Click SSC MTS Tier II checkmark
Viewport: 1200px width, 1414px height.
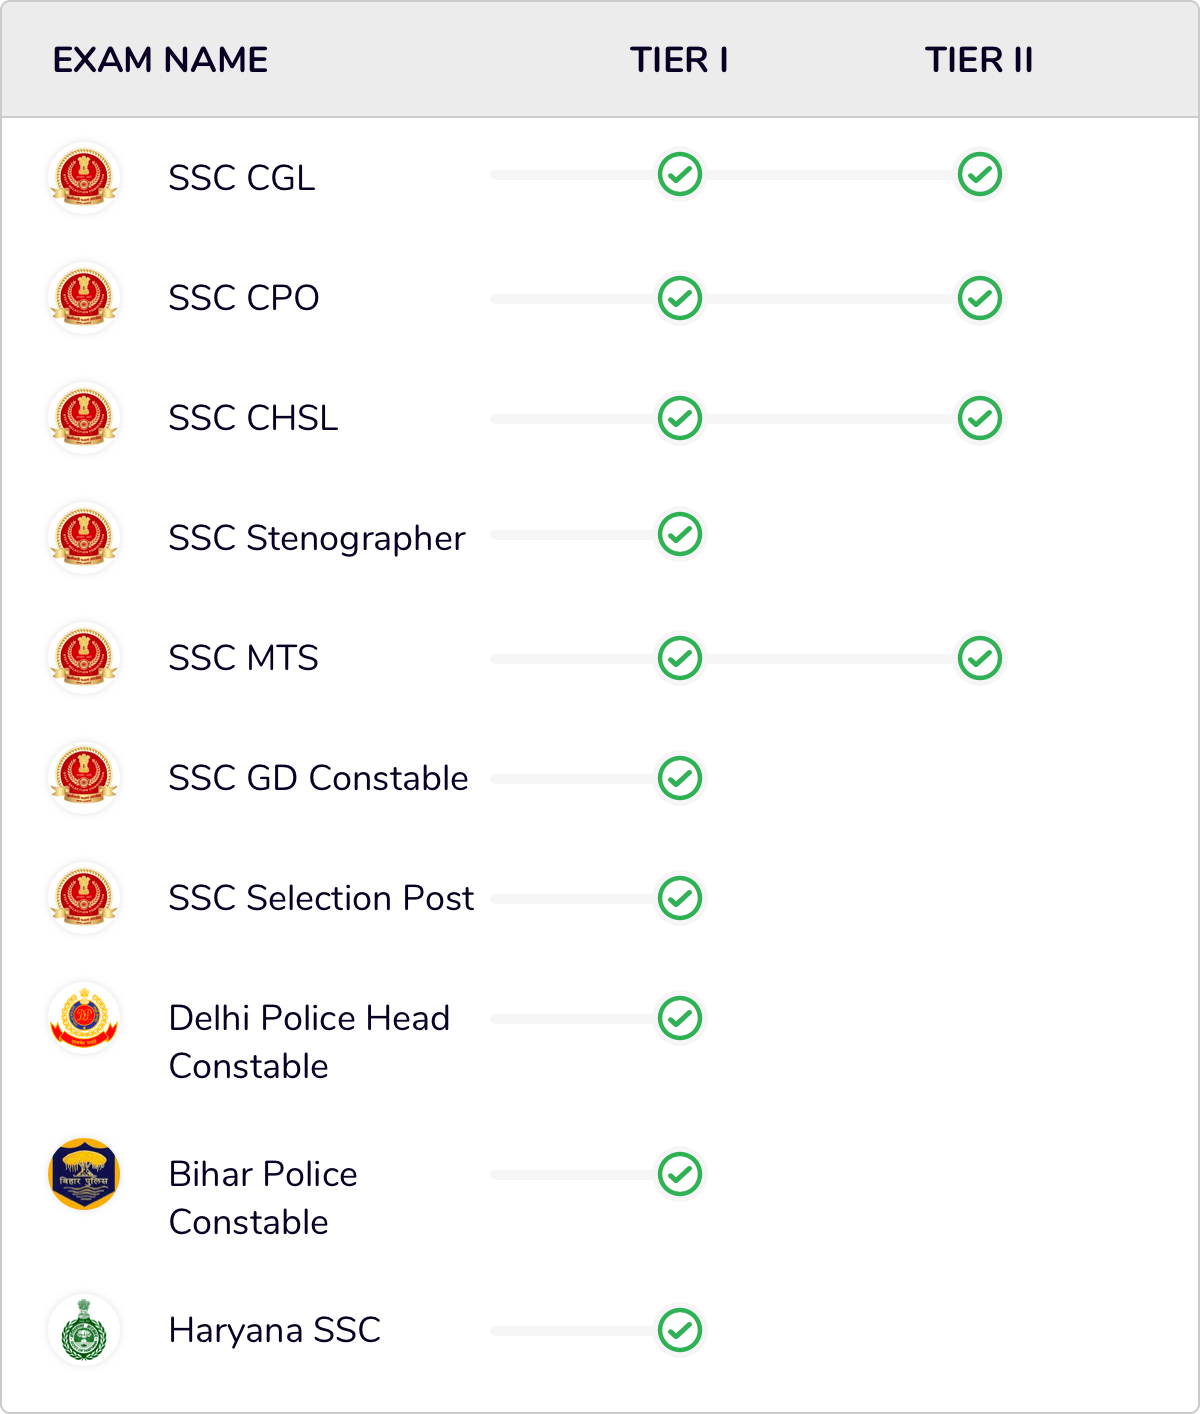coord(980,658)
